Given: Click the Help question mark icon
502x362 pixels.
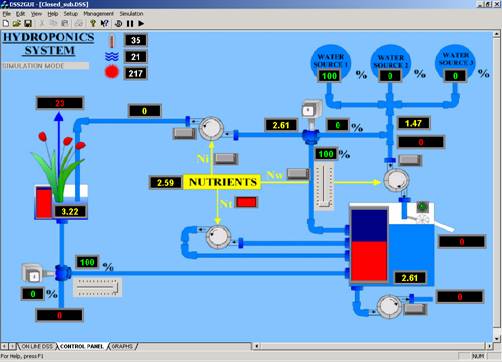Looking at the screenshot, I should point(93,23).
